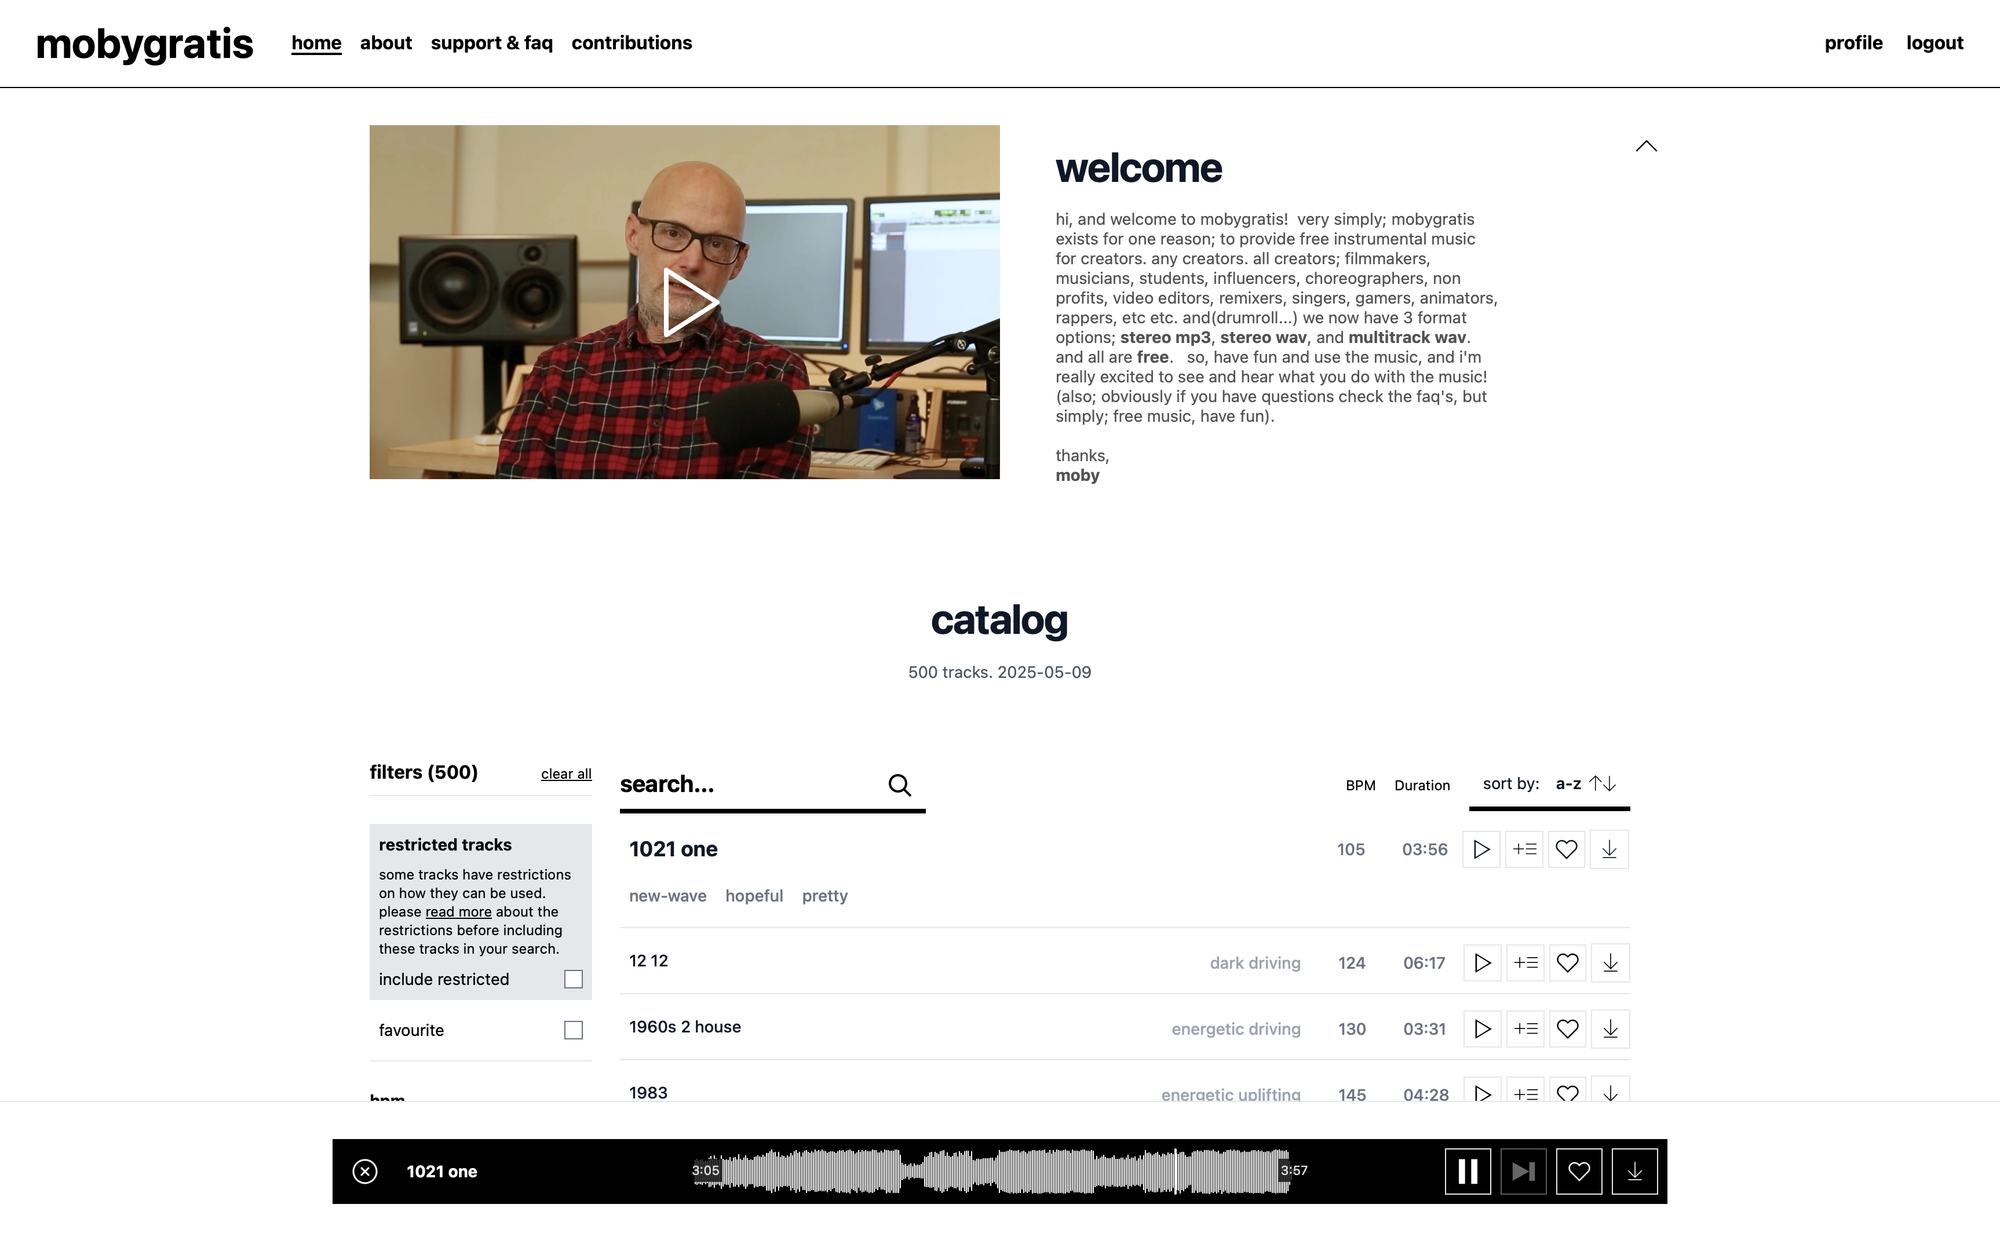Click the pretty tag
The width and height of the screenshot is (2000, 1248).
[x=825, y=896]
